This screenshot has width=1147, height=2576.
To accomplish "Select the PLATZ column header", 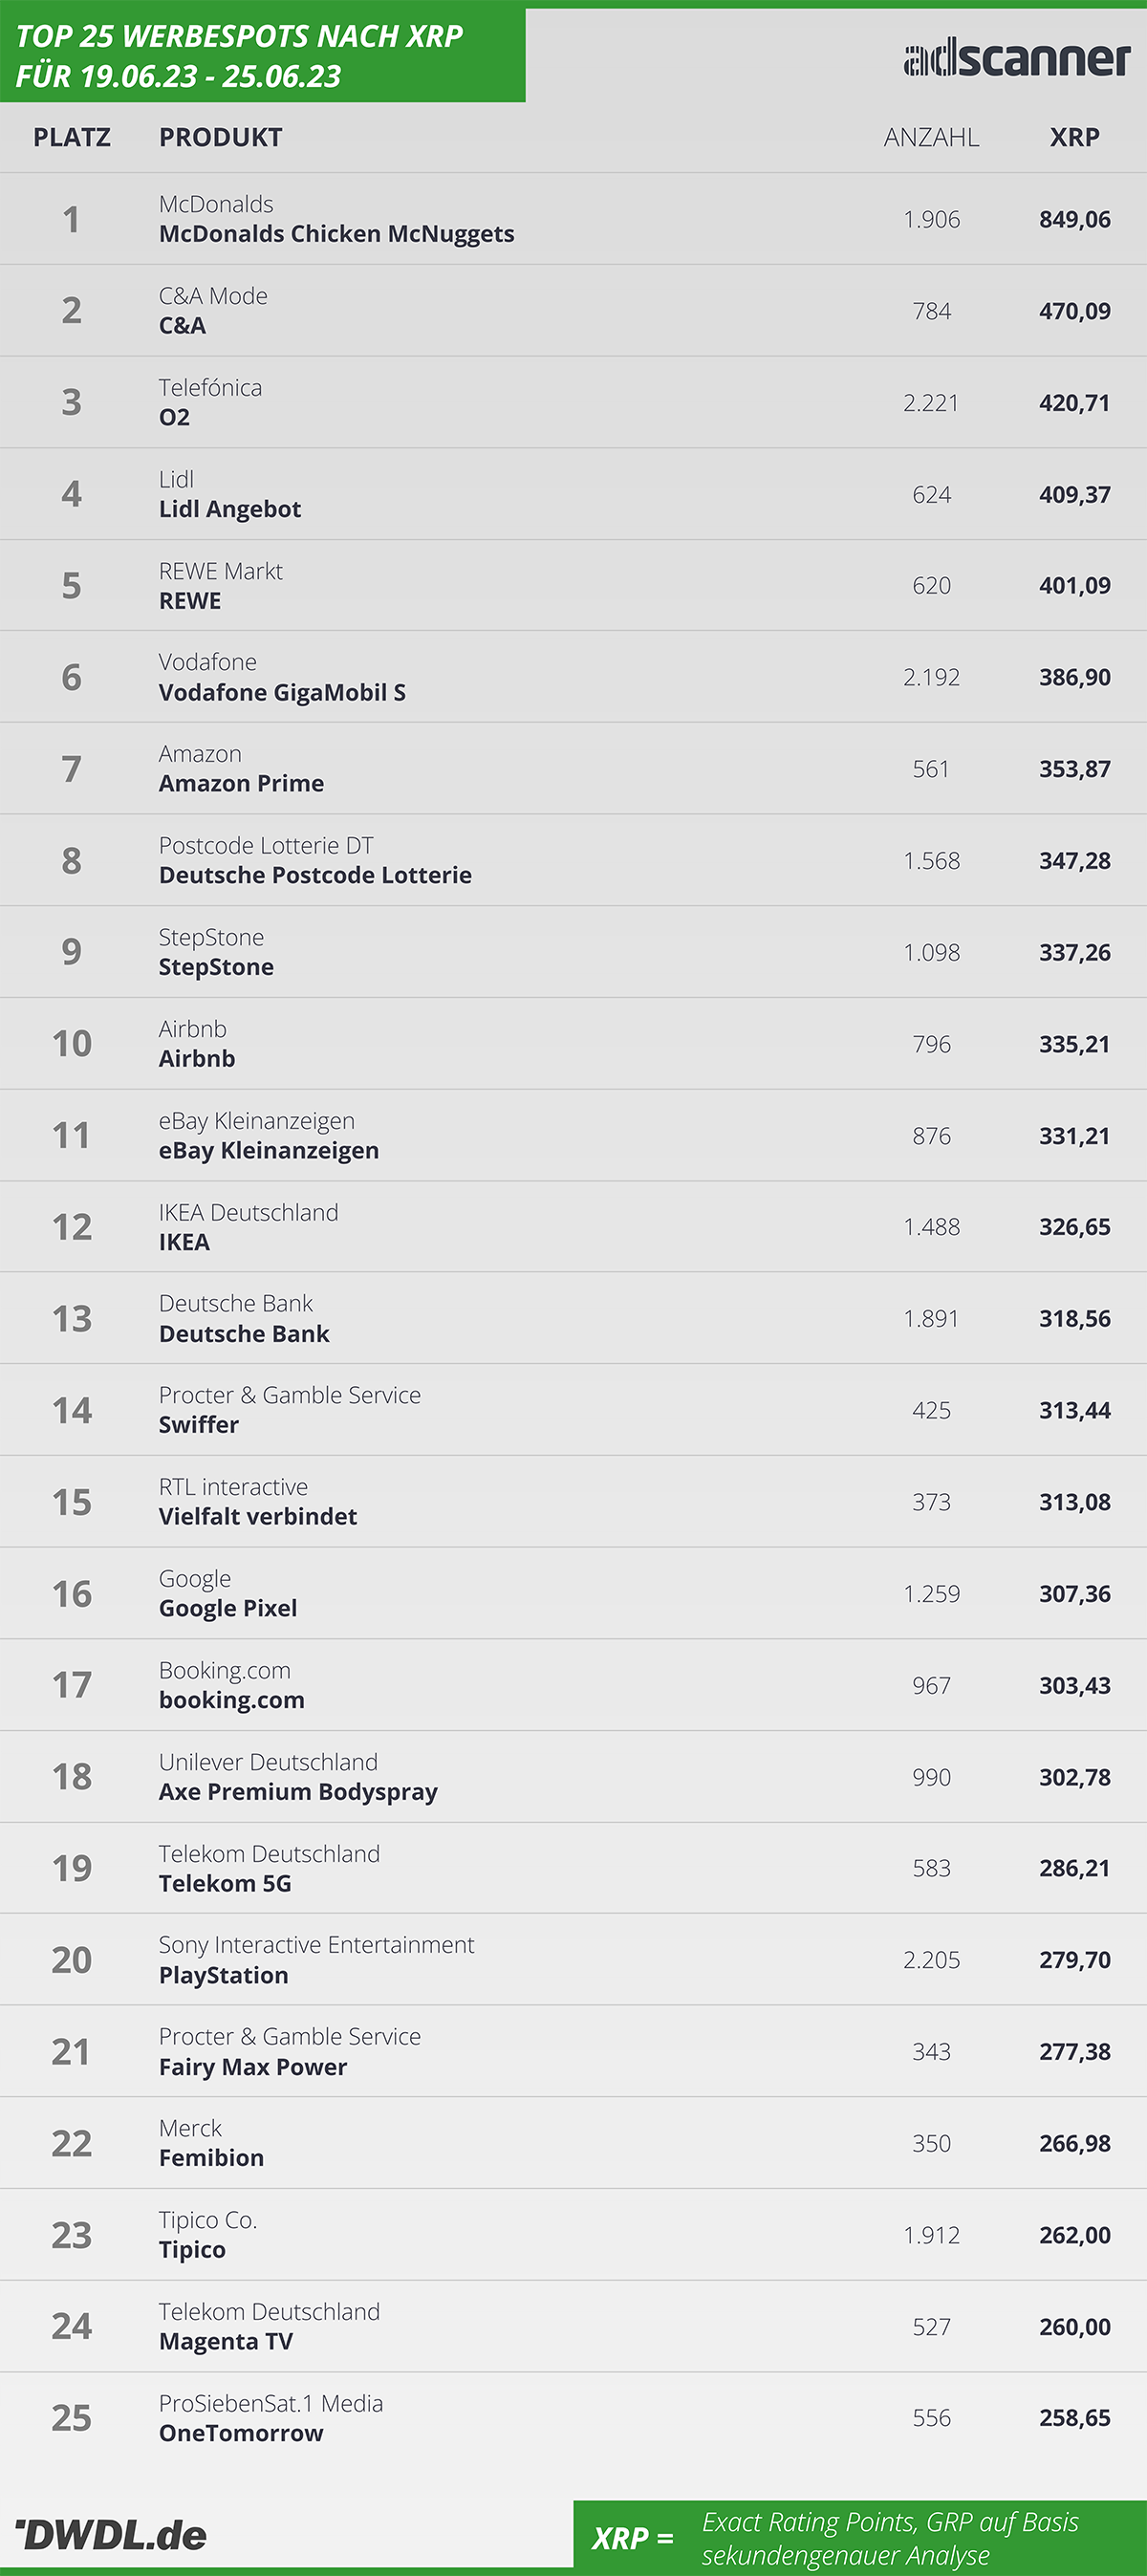I will point(72,137).
